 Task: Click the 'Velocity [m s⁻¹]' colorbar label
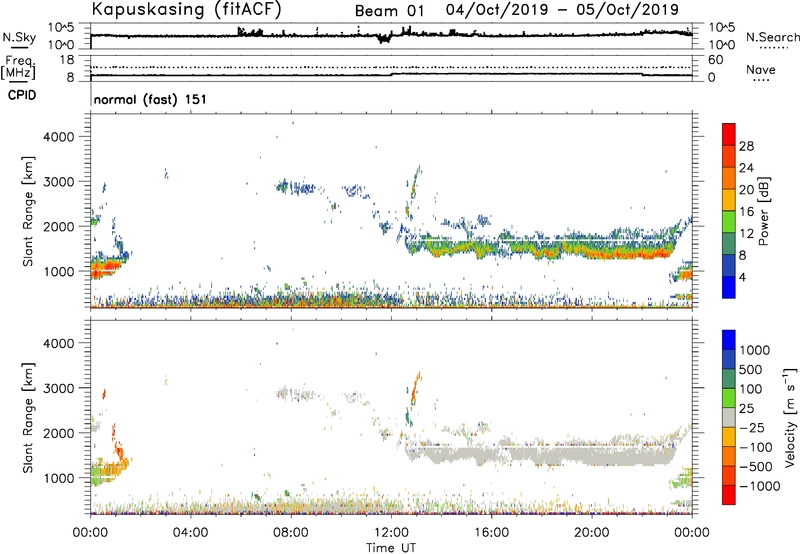click(791, 417)
